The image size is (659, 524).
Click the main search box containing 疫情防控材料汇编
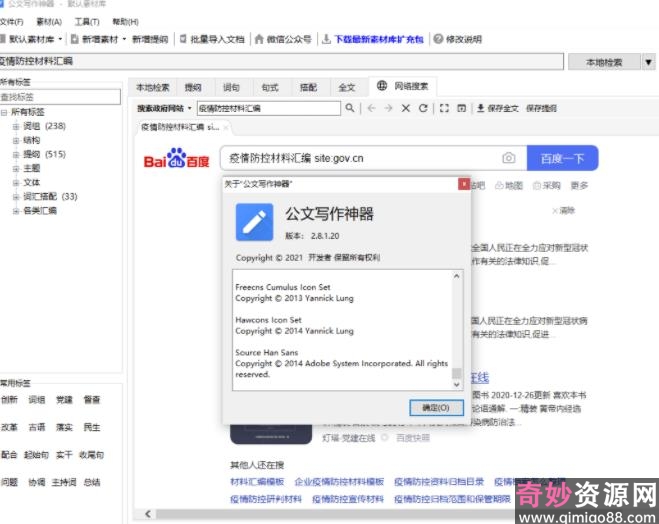tap(281, 61)
